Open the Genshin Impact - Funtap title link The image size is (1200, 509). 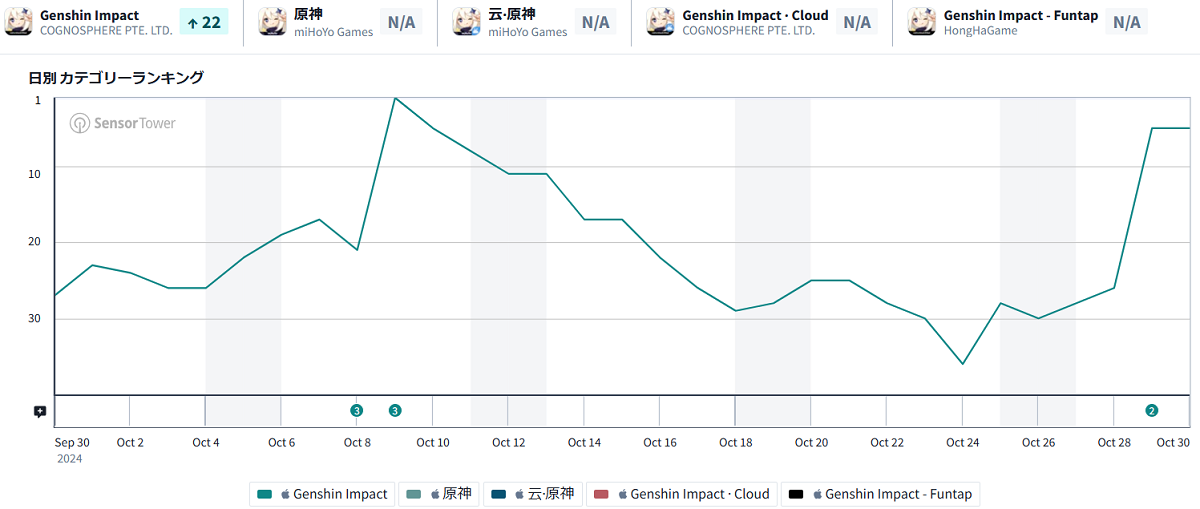click(1020, 15)
